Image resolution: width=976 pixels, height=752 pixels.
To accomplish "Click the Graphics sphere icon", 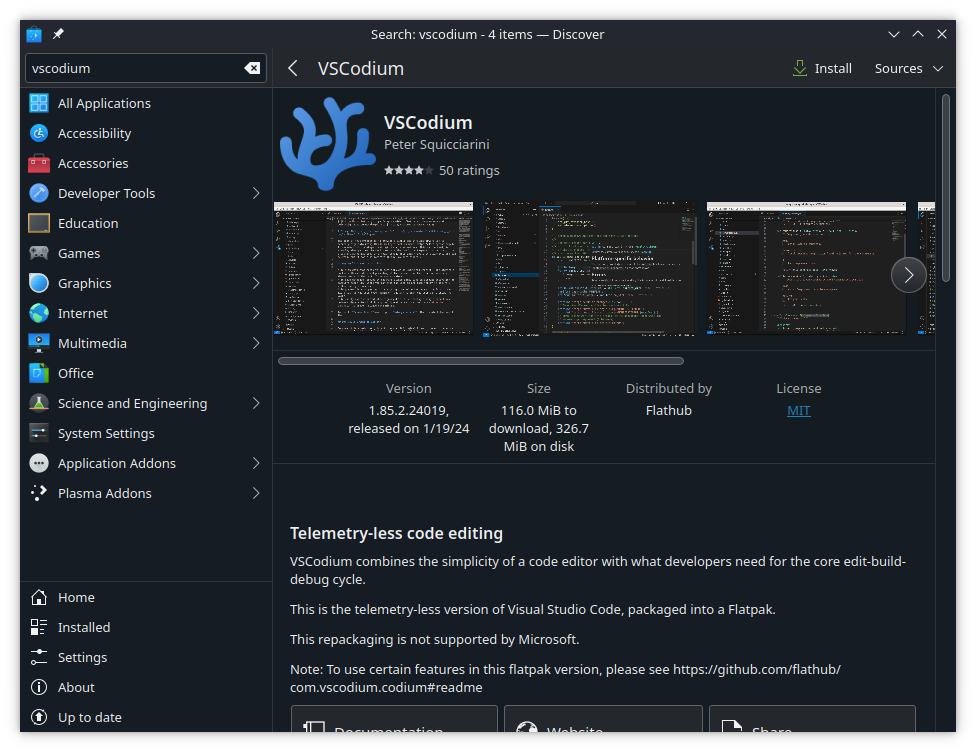I will tap(39, 283).
